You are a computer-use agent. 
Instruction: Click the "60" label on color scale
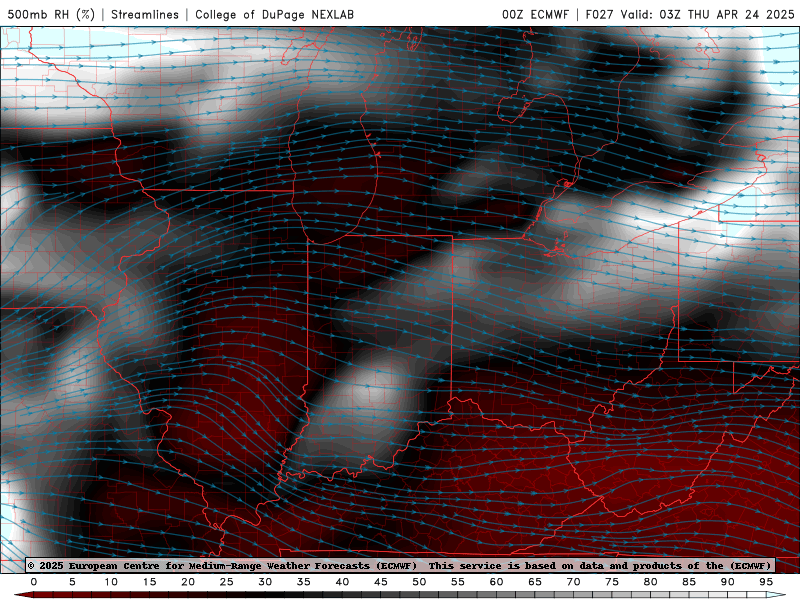[496, 582]
